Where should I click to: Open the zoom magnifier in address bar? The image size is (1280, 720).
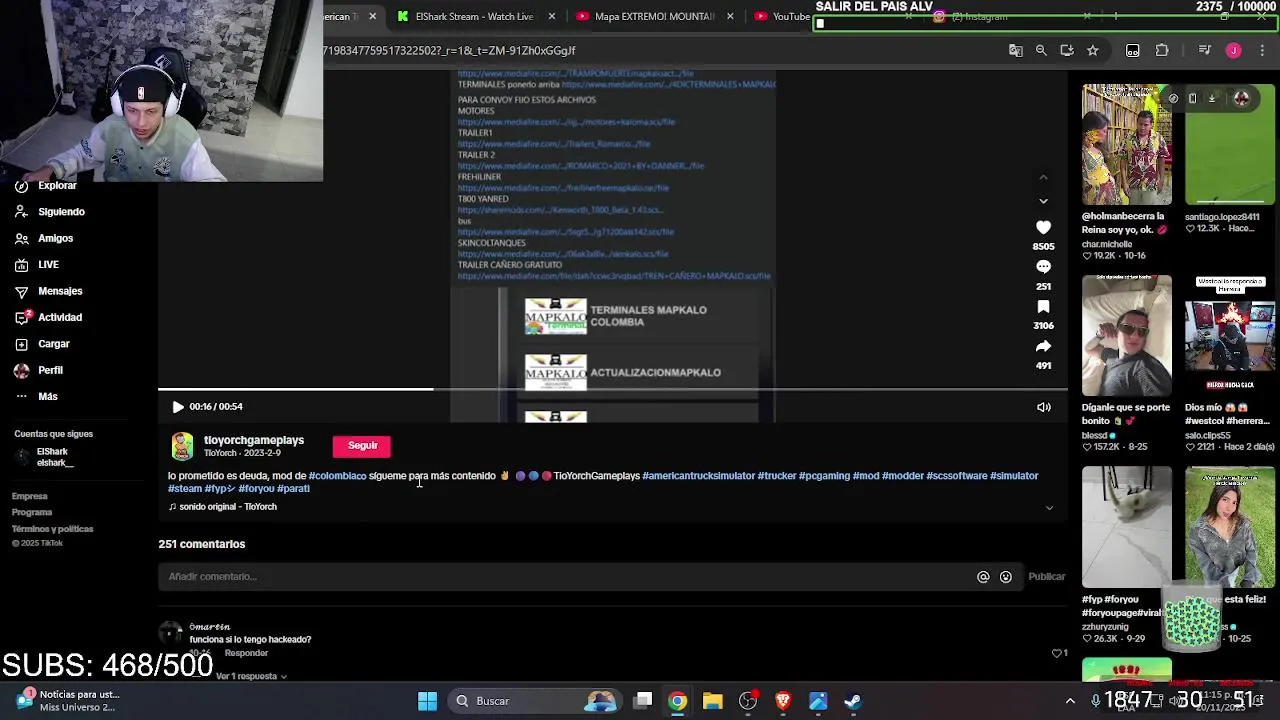point(1041,50)
